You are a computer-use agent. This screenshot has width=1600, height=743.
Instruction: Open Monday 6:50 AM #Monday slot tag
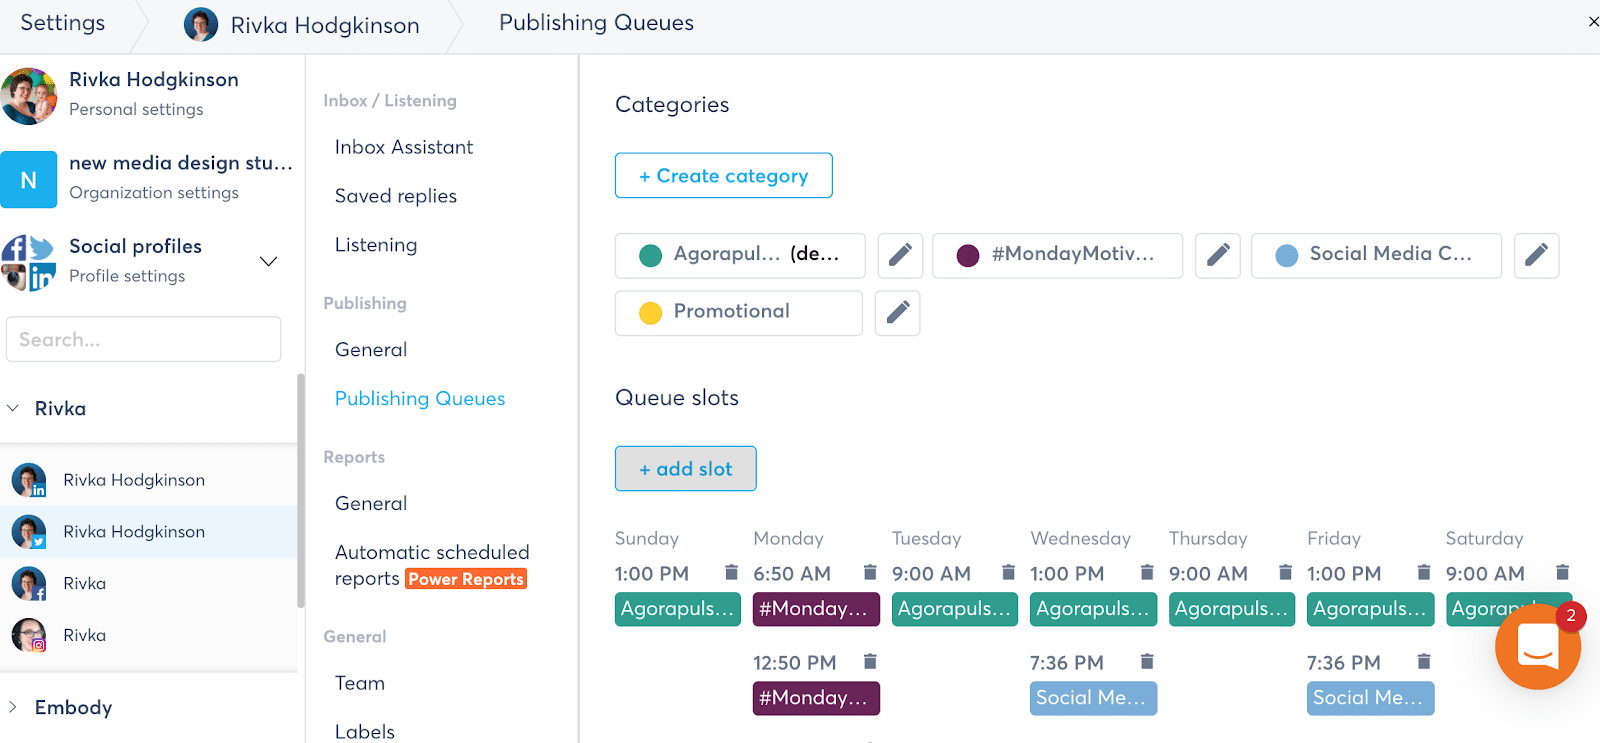point(816,609)
